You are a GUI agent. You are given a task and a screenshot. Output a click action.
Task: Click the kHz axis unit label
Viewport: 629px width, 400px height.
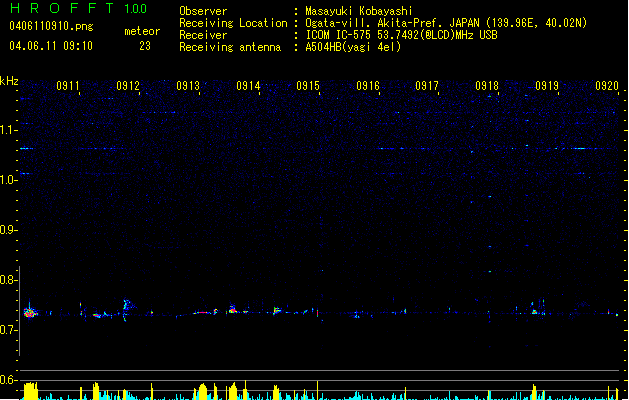click(x=9, y=81)
